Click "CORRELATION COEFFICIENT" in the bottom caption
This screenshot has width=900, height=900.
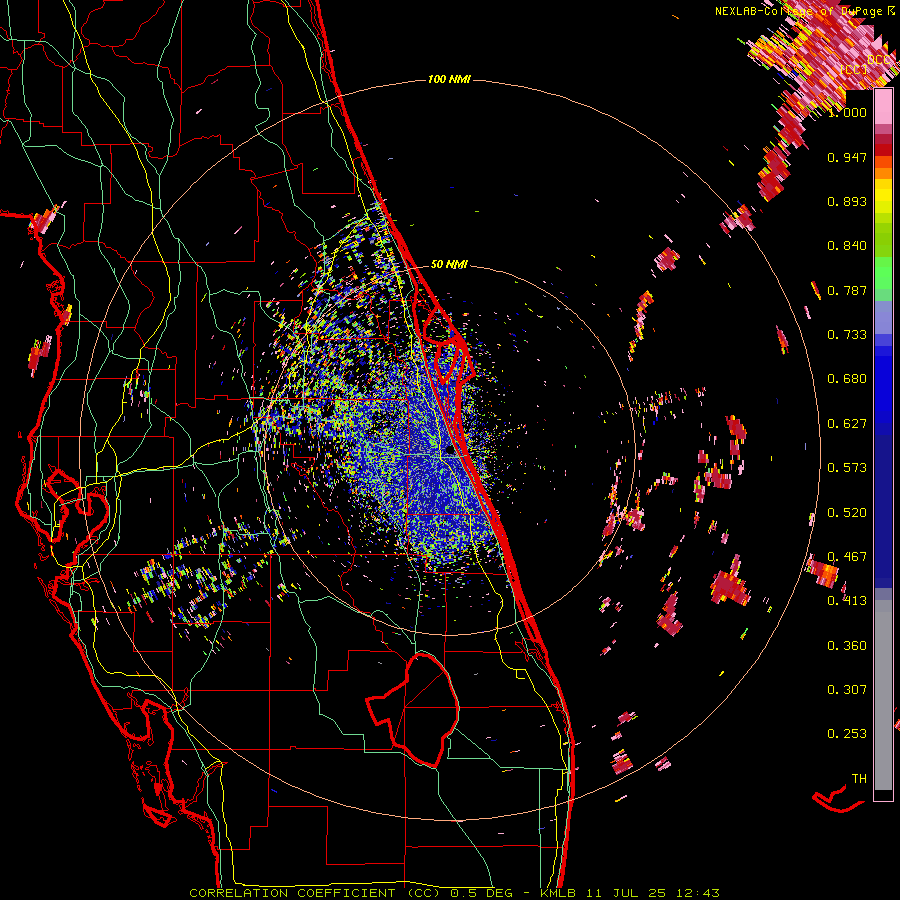(x=292, y=893)
